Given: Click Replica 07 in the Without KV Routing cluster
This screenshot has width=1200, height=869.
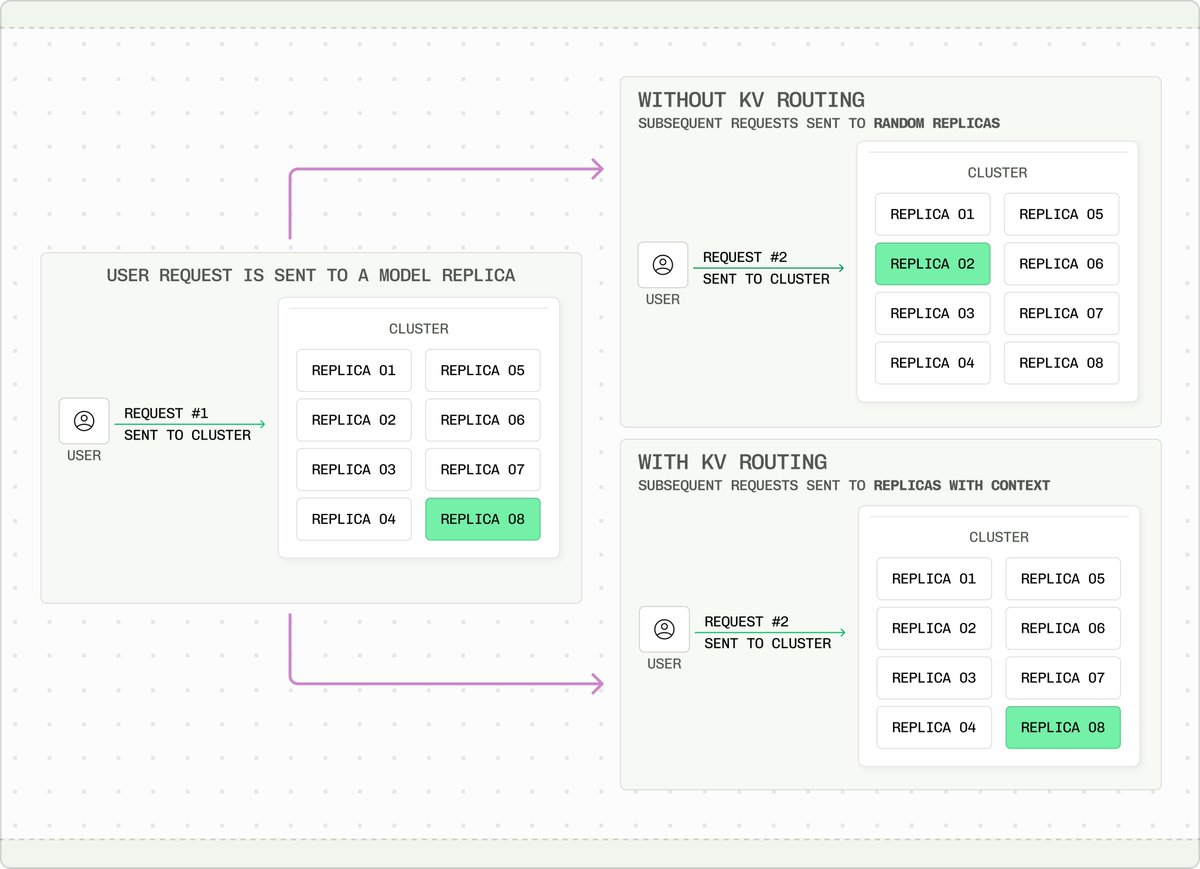Looking at the screenshot, I should 1061,313.
